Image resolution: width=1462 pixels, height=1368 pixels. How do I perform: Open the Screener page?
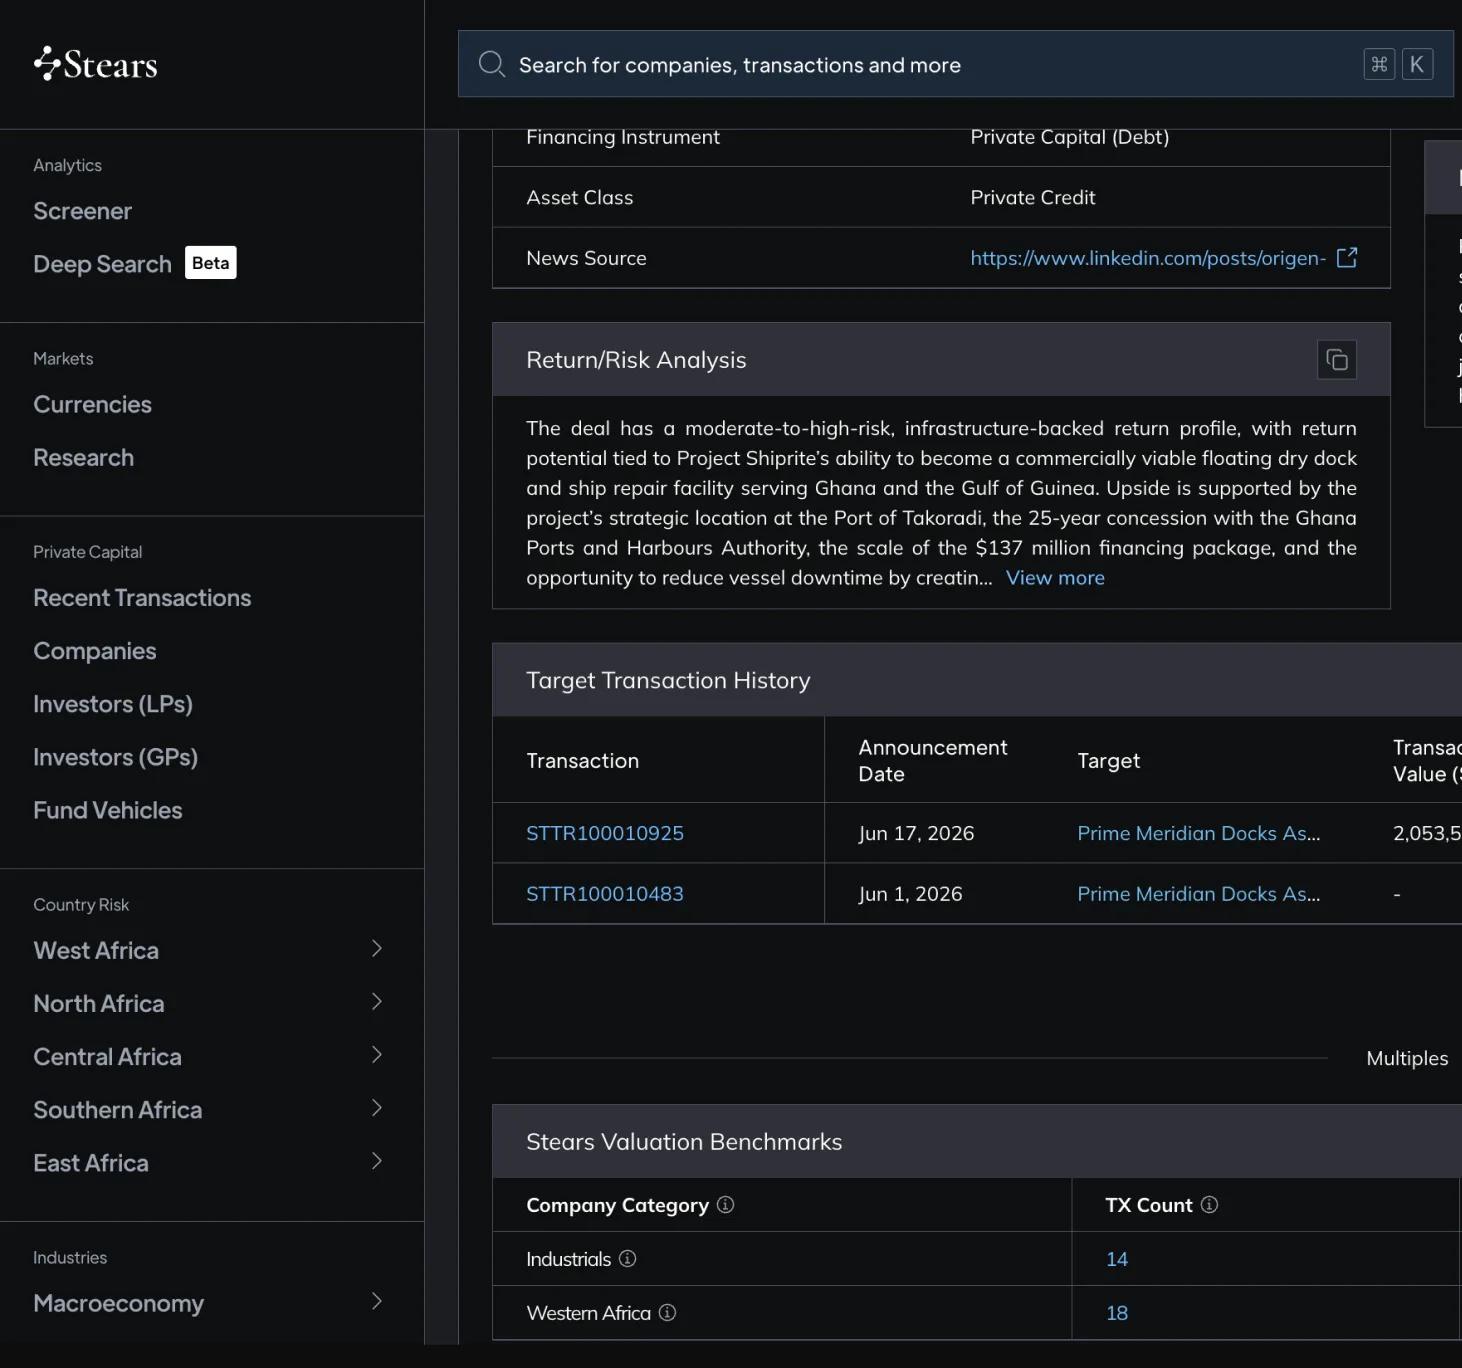pos(83,211)
